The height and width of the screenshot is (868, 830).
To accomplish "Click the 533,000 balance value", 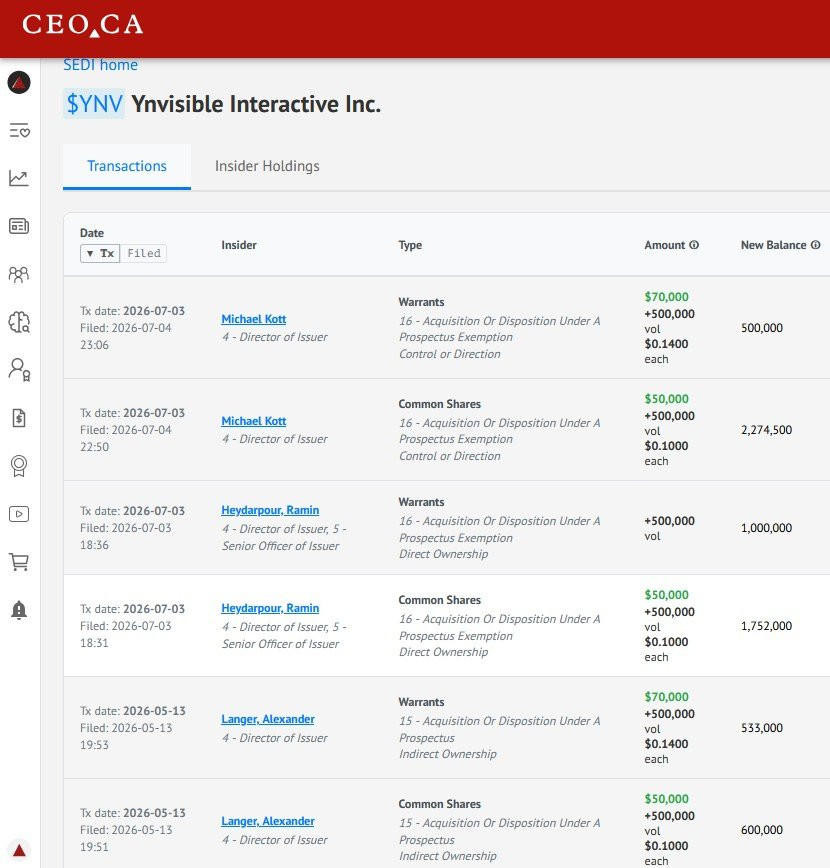I will pyautogui.click(x=762, y=727).
